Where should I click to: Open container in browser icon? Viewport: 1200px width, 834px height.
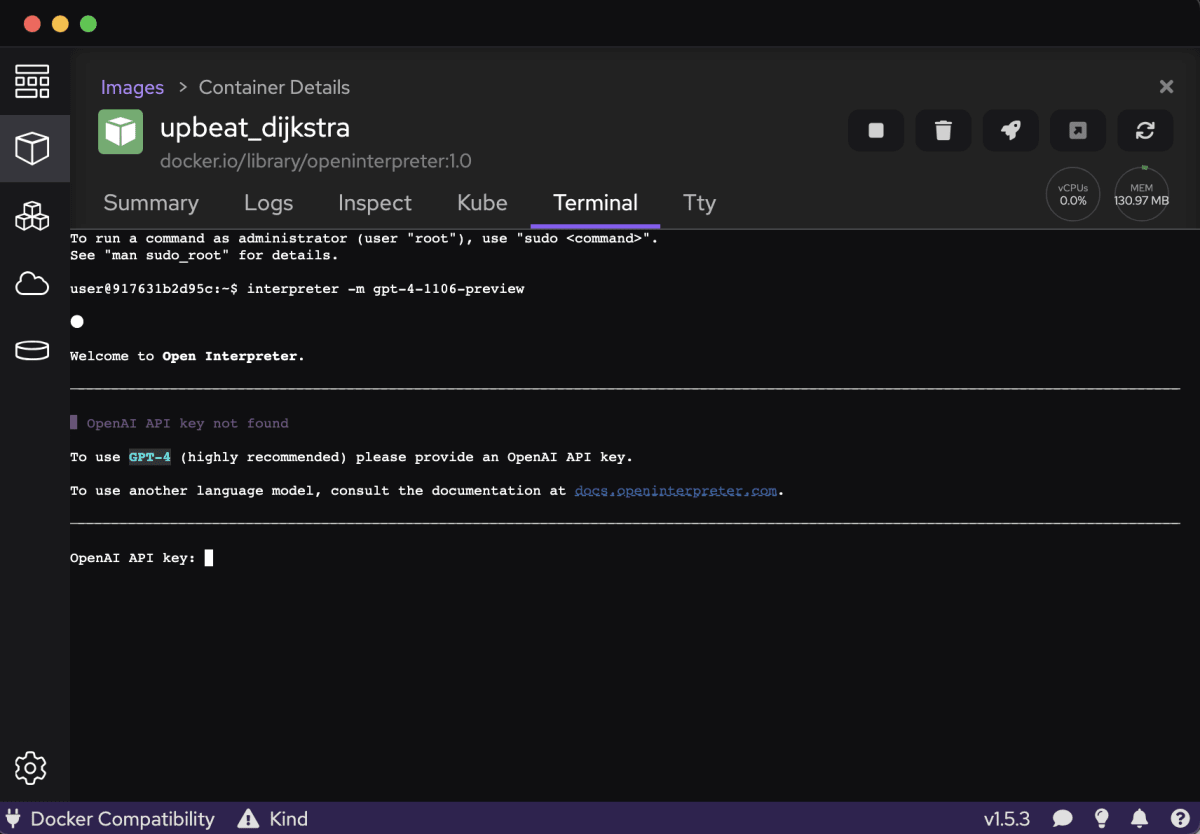(1078, 130)
